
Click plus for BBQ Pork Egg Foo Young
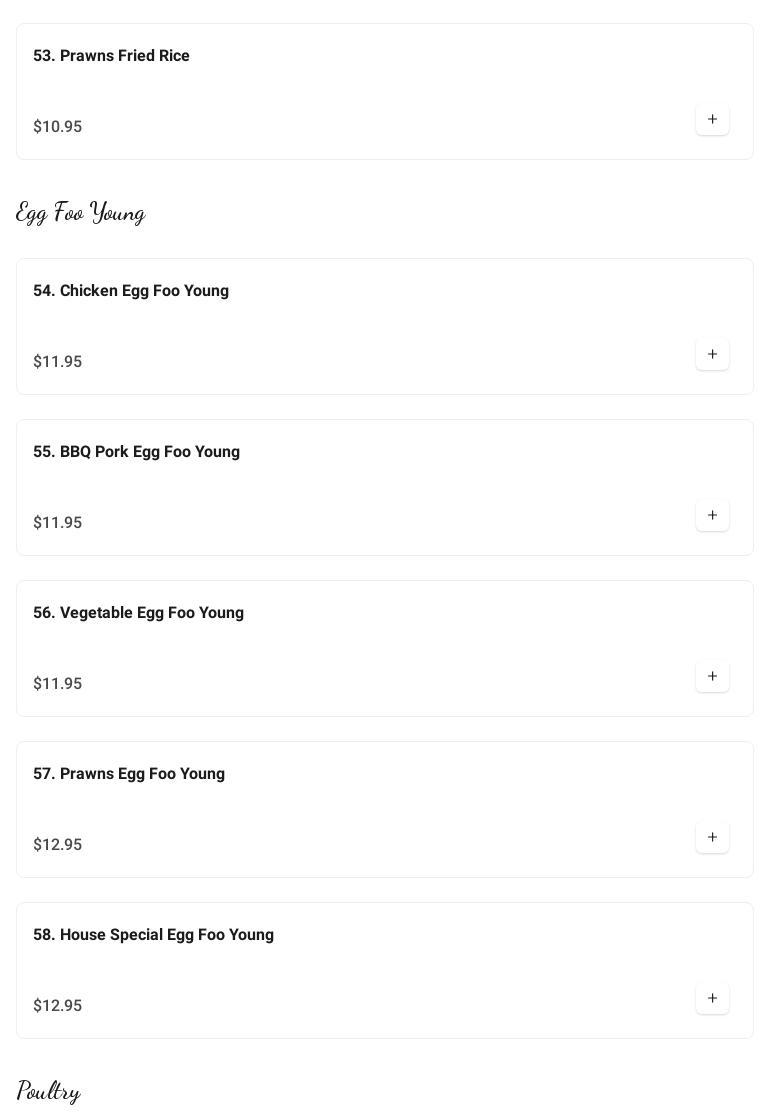point(712,516)
